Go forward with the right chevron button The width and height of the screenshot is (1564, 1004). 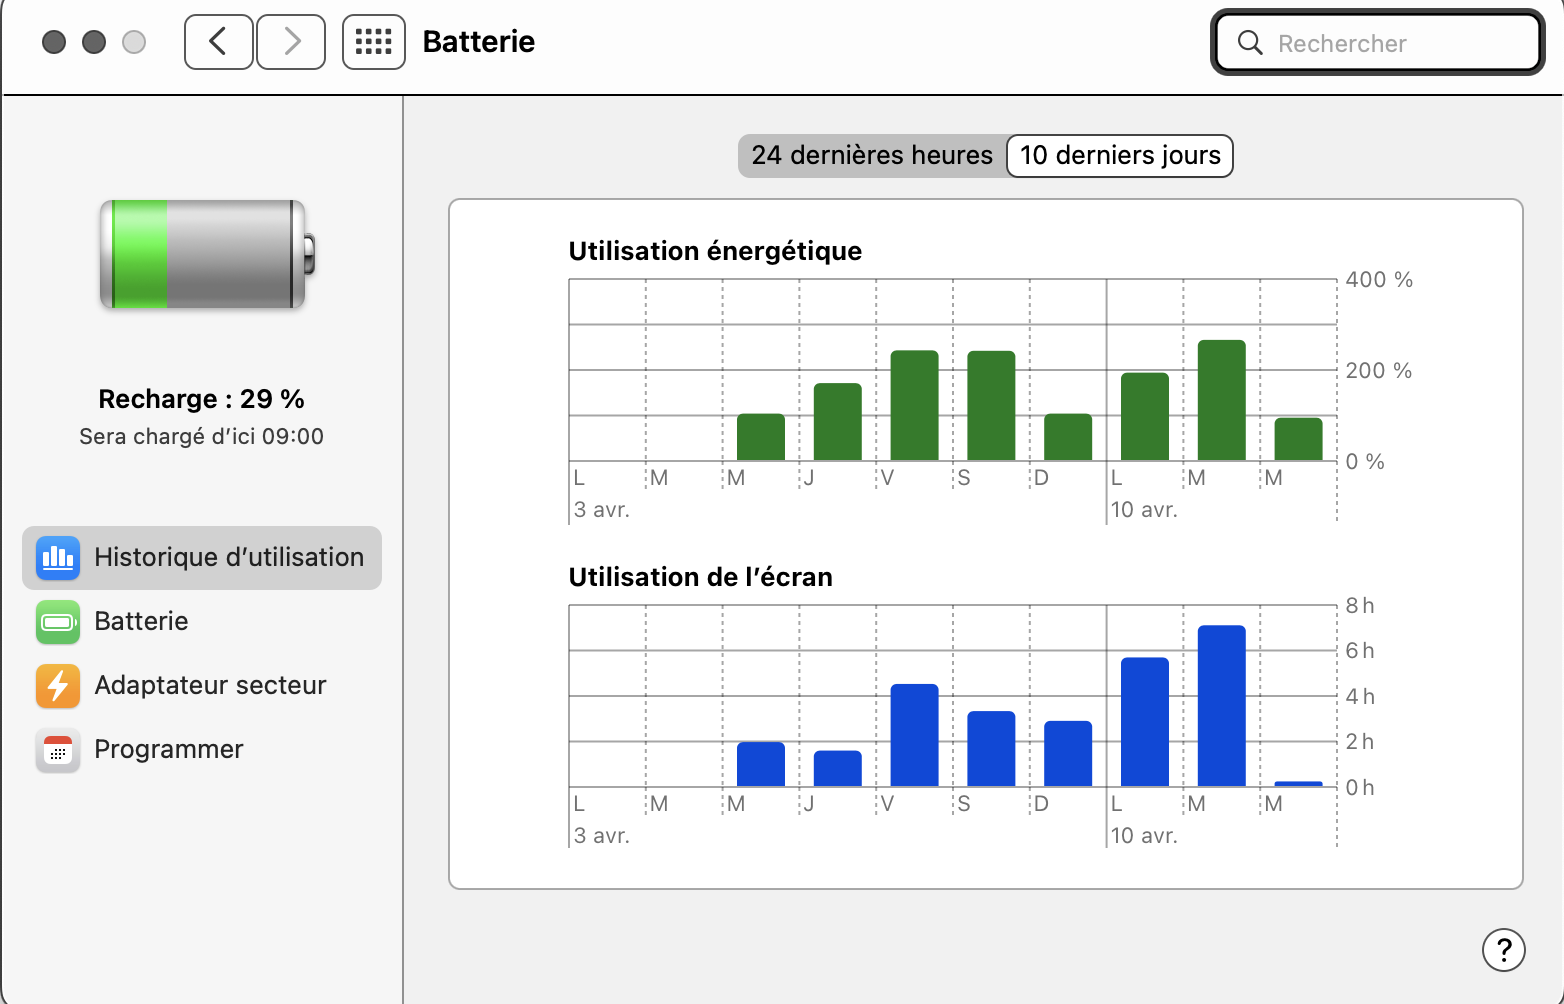pos(291,42)
